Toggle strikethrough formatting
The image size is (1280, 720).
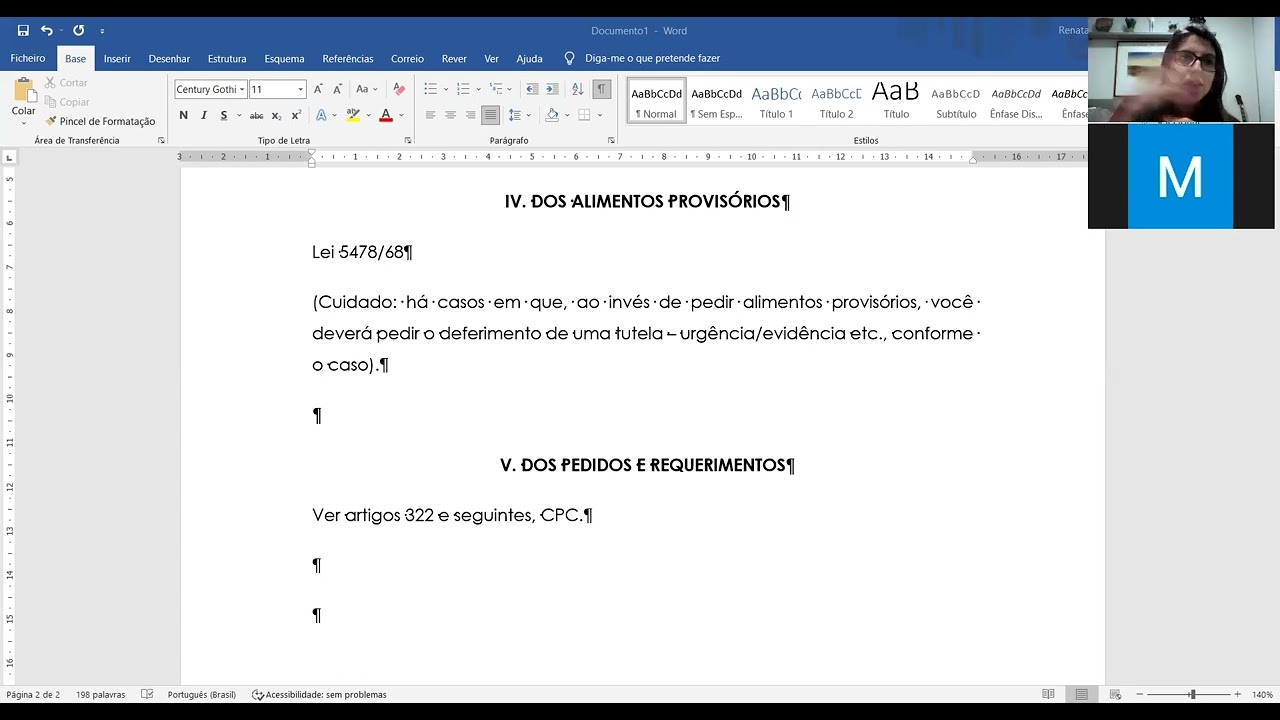pyautogui.click(x=256, y=115)
